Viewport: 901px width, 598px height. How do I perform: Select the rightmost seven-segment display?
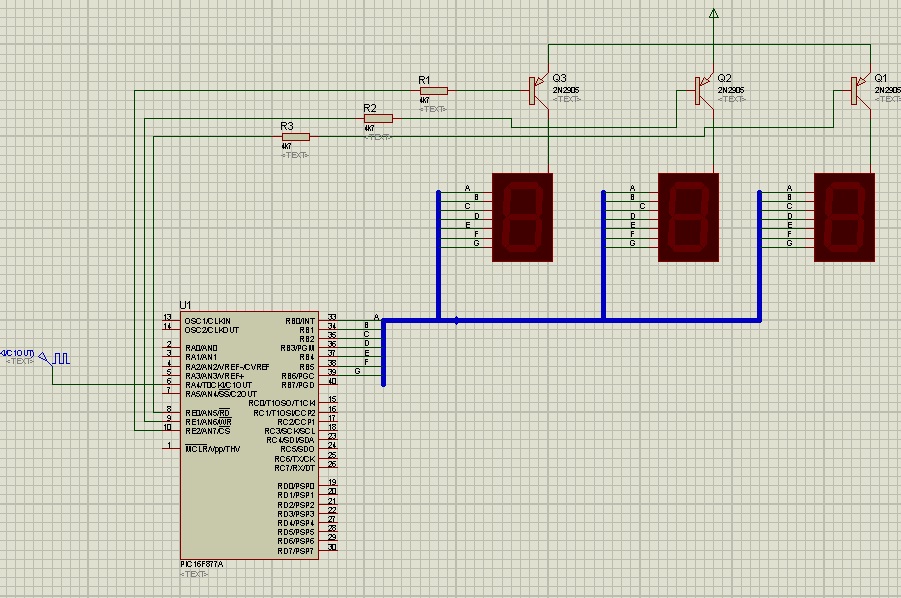click(x=845, y=217)
